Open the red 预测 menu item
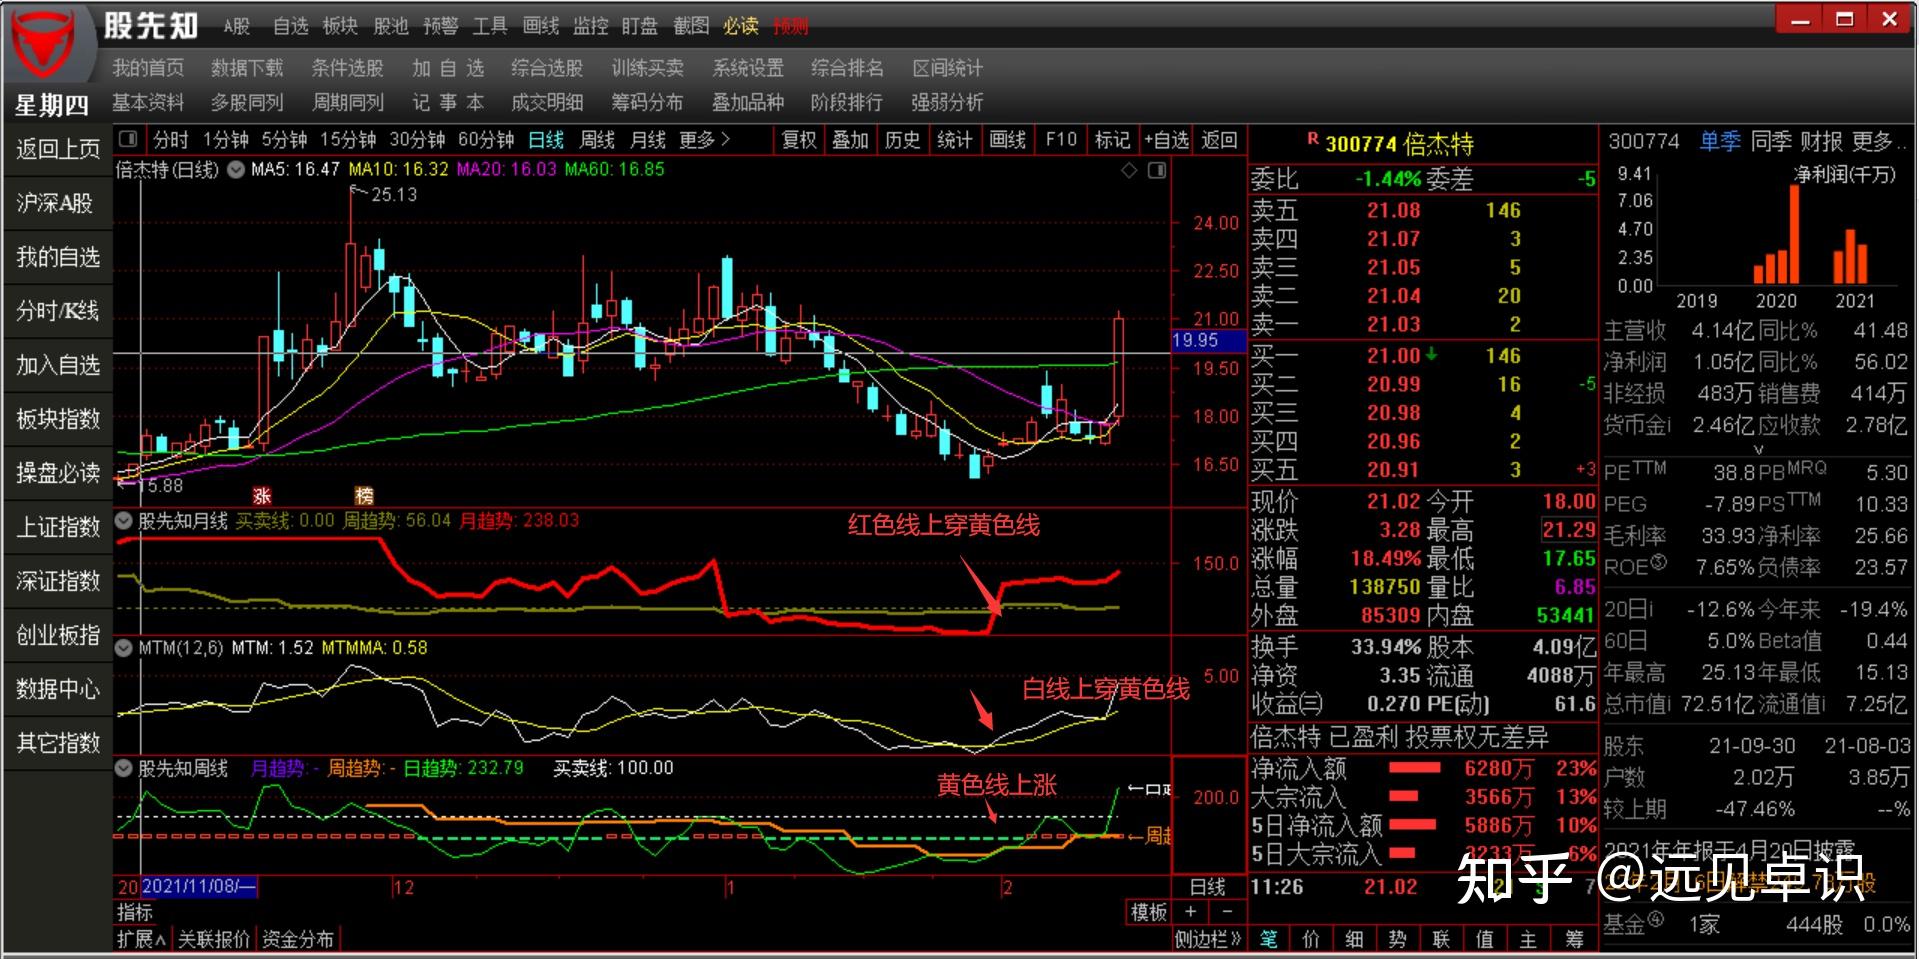 790,26
